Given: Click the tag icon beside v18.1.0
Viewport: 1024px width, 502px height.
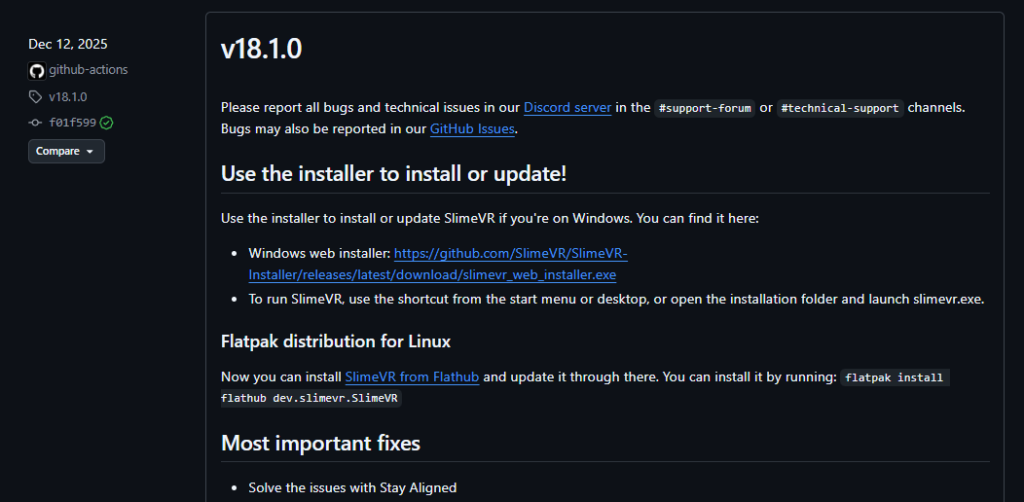Looking at the screenshot, I should [36, 97].
